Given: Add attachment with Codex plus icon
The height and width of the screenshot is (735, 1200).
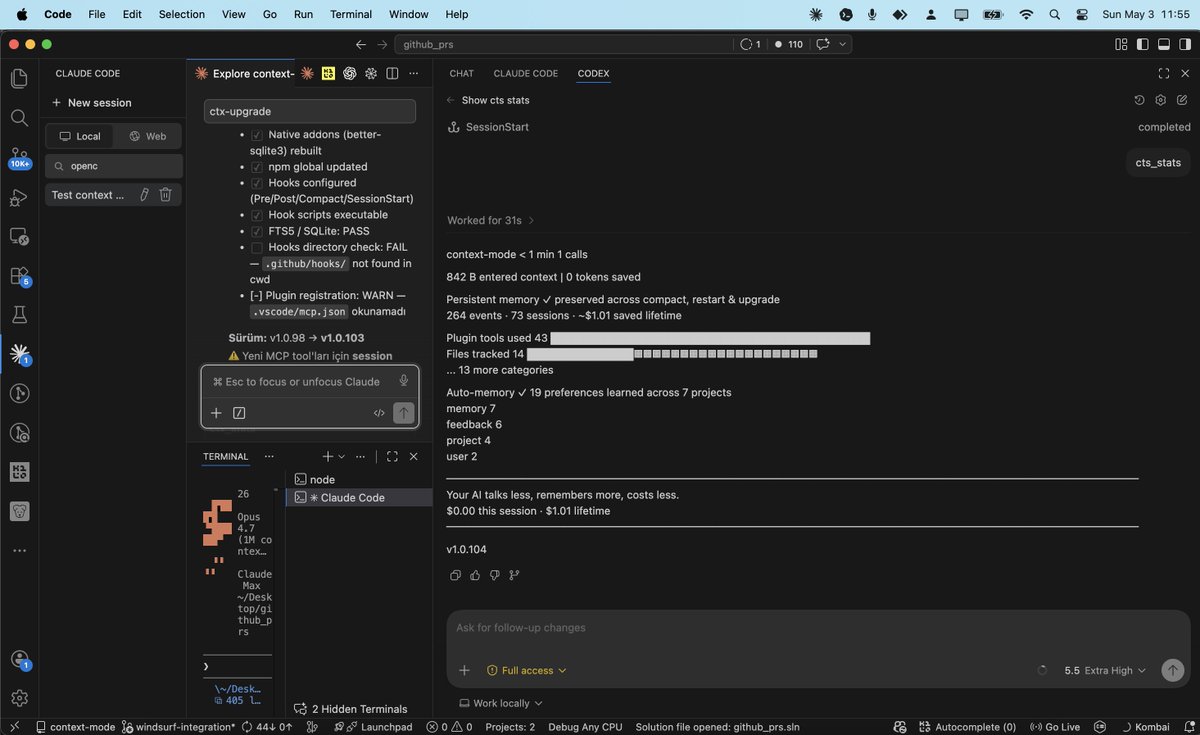Looking at the screenshot, I should pos(464,670).
